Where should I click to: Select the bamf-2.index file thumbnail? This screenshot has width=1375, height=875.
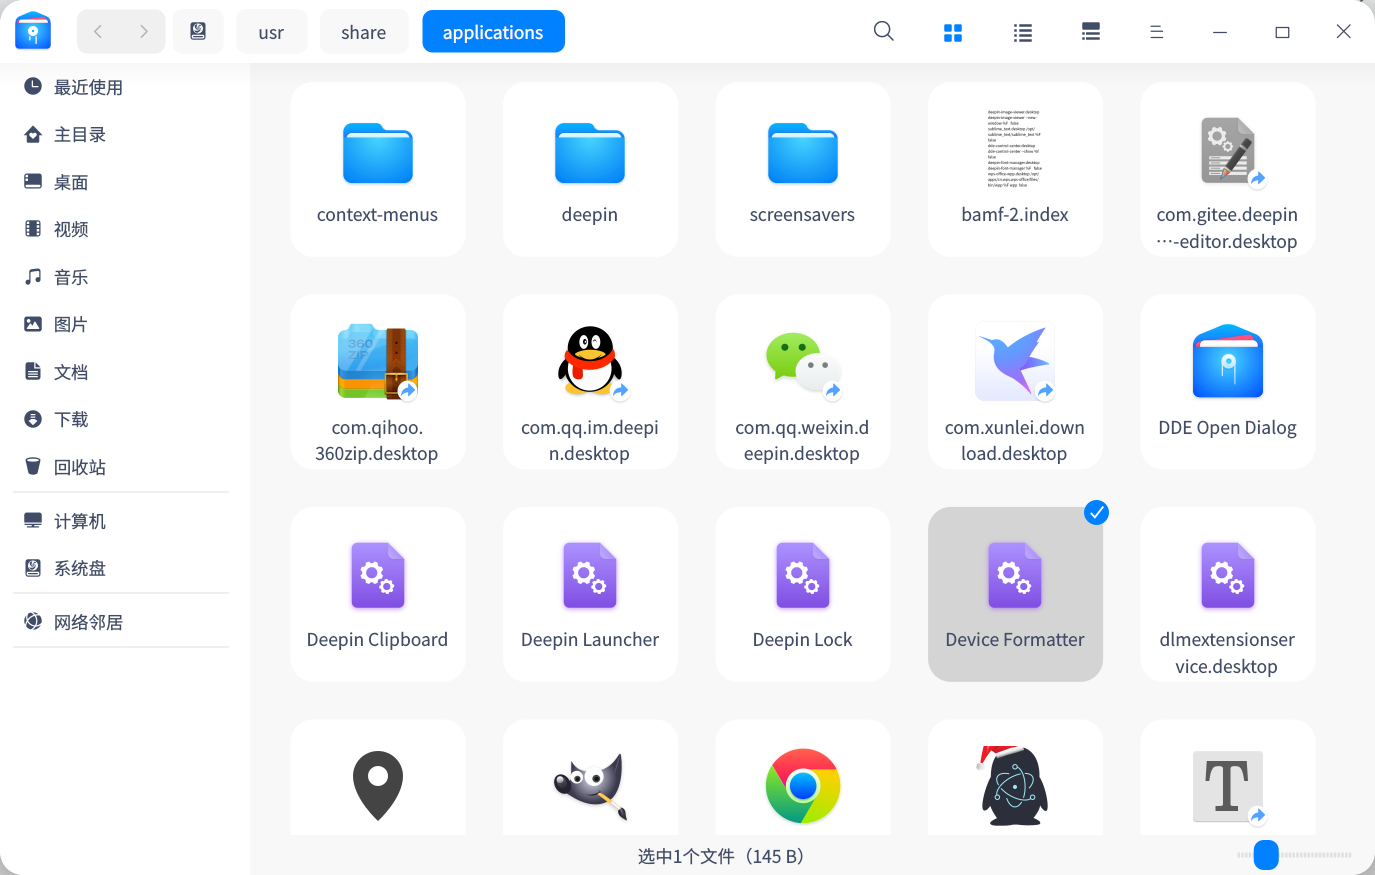pos(1015,149)
